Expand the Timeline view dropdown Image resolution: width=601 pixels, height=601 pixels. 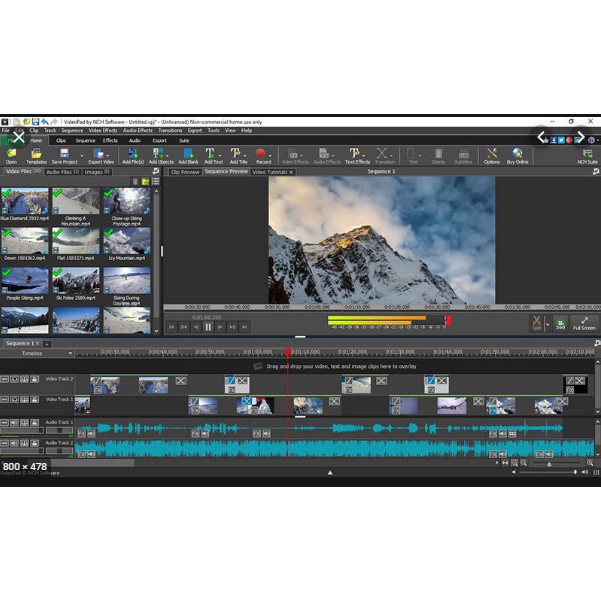(x=70, y=353)
